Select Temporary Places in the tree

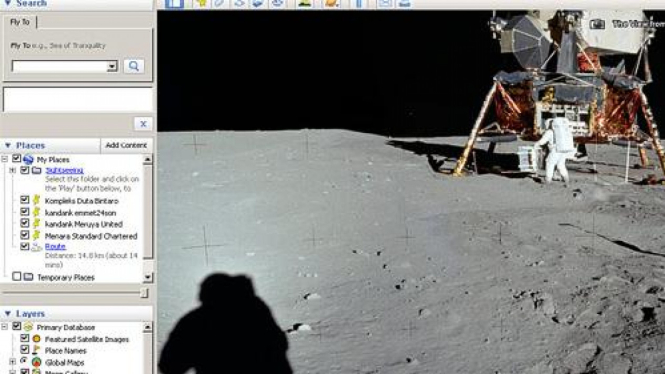click(66, 277)
